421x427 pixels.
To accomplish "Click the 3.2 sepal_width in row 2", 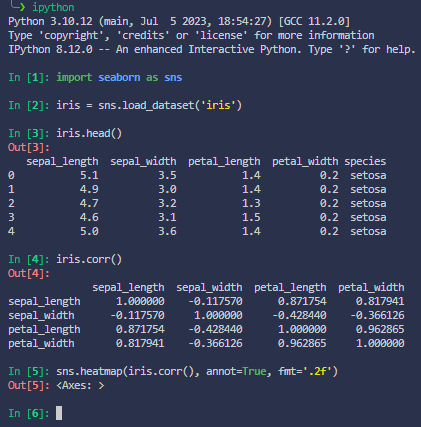I will click(167, 203).
